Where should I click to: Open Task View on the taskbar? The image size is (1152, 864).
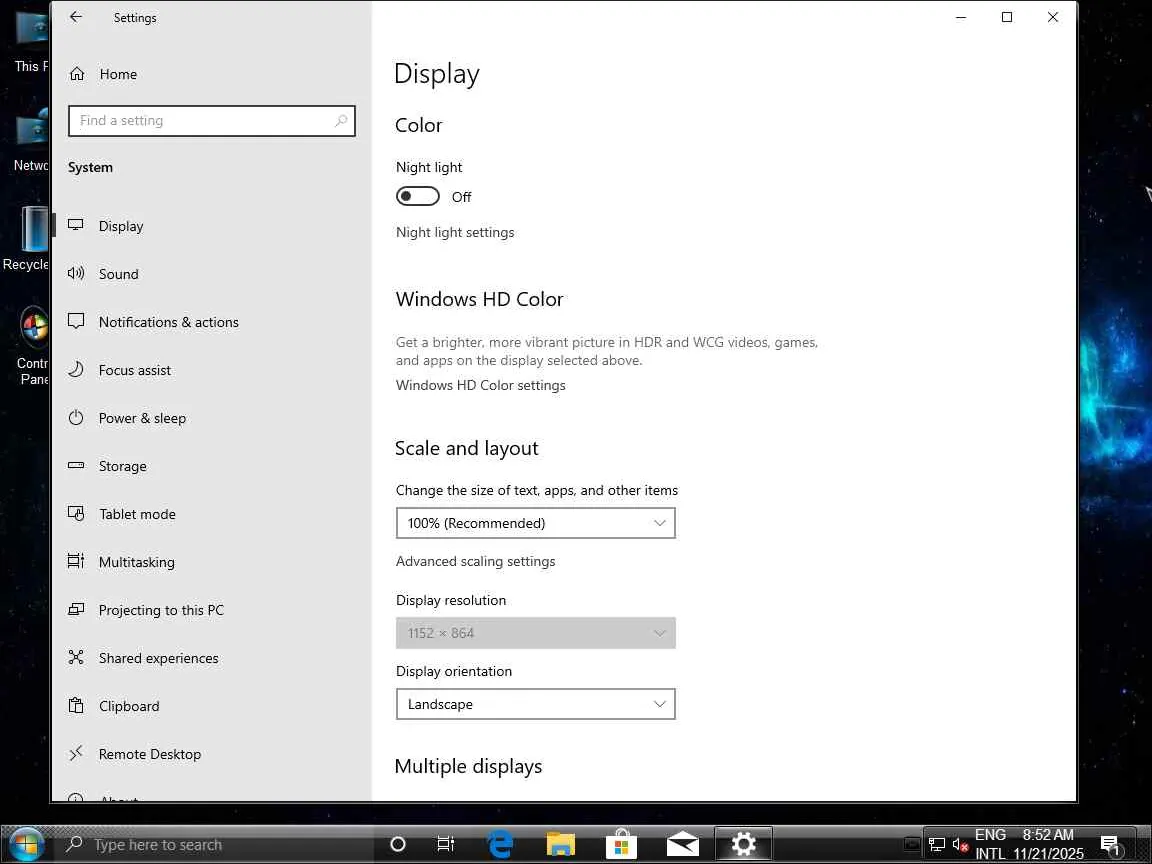[445, 844]
